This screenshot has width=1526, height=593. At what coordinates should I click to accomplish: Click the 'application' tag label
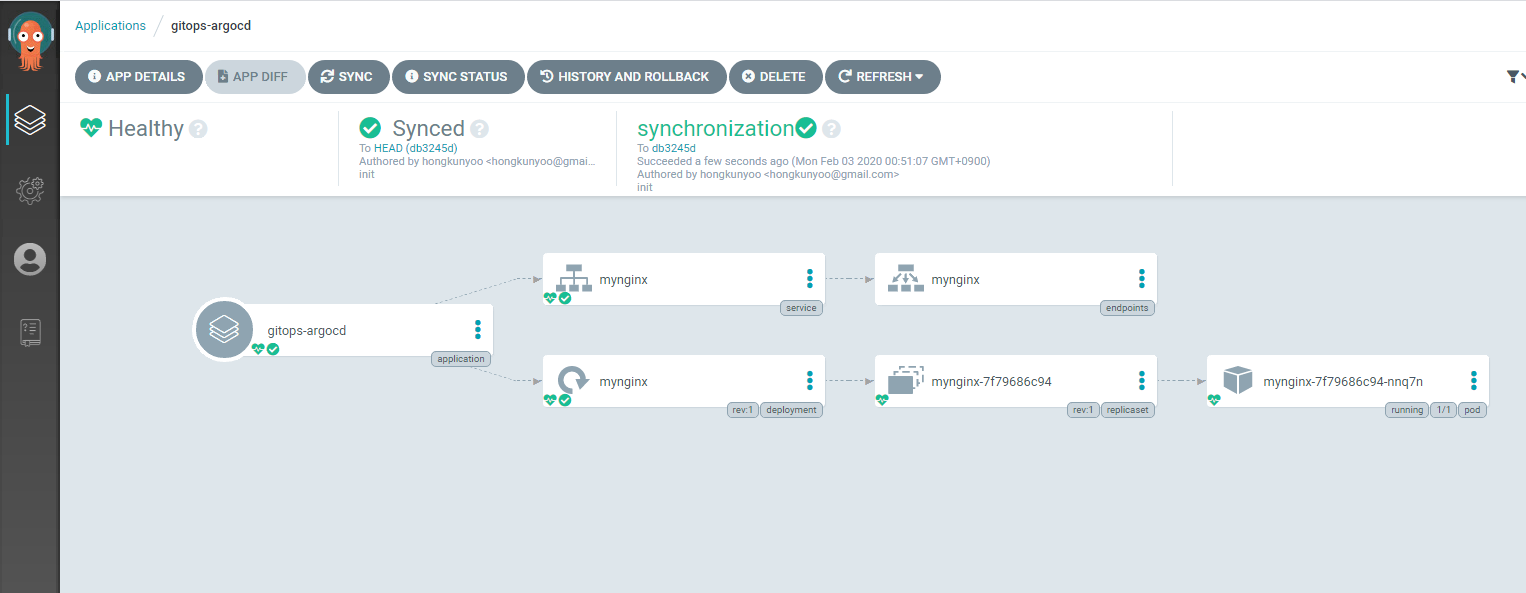pos(461,359)
